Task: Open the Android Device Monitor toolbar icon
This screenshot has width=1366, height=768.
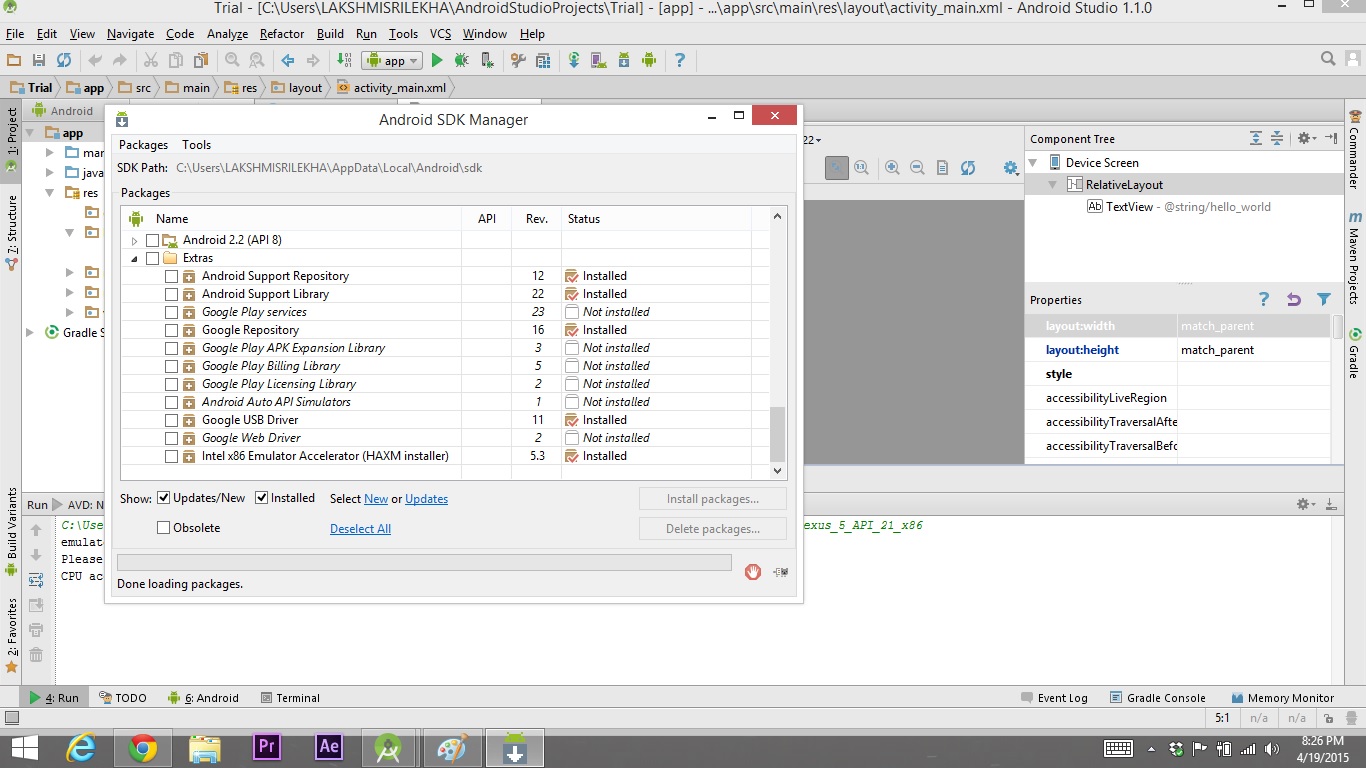Action: click(x=649, y=61)
